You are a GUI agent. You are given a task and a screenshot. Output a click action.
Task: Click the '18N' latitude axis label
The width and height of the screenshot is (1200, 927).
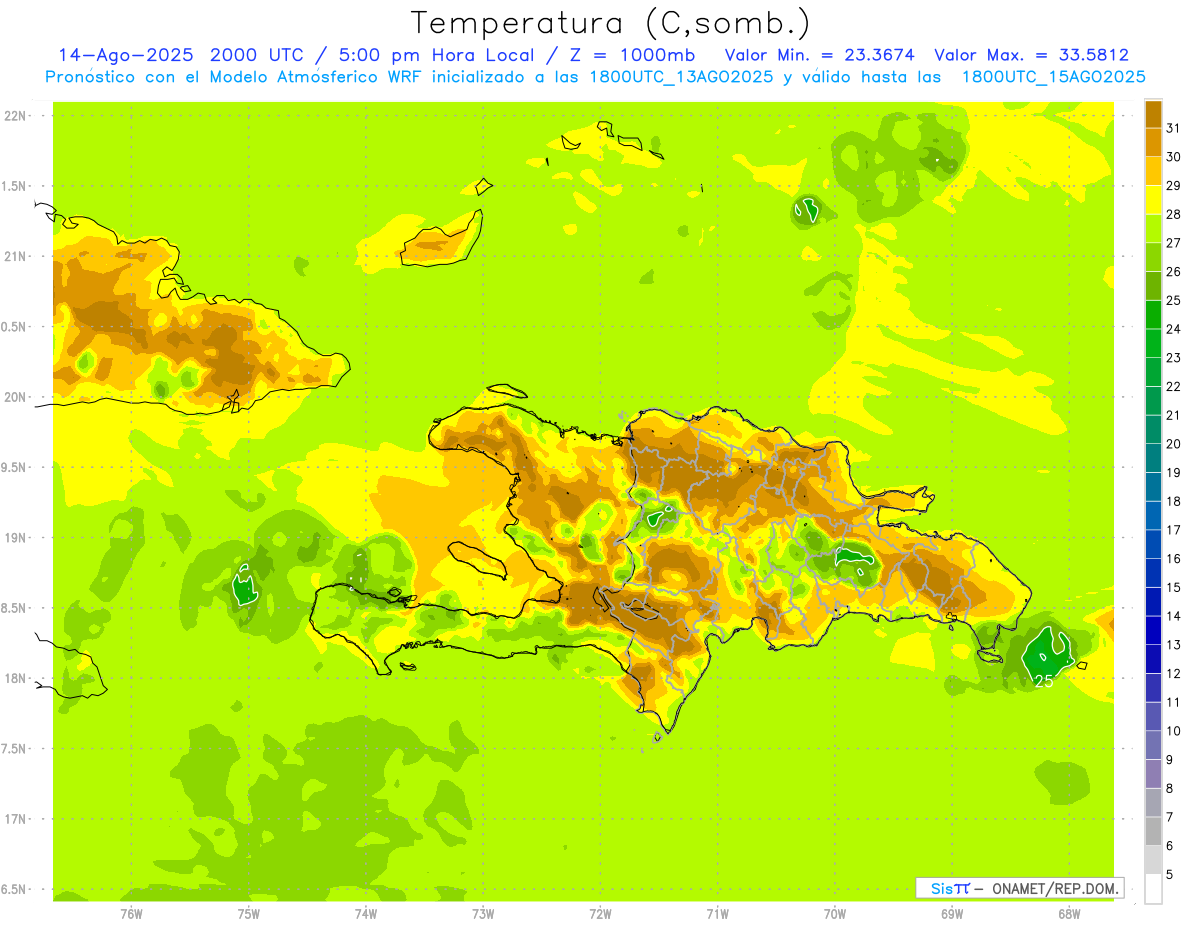(16, 678)
